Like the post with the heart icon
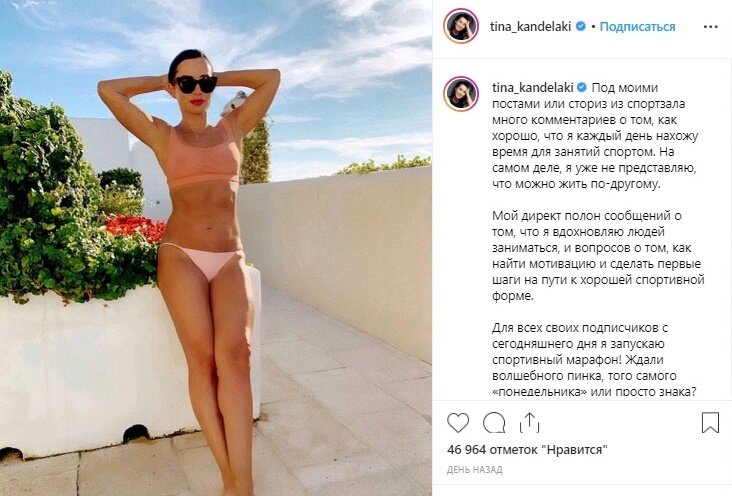732x496 pixels. point(458,423)
